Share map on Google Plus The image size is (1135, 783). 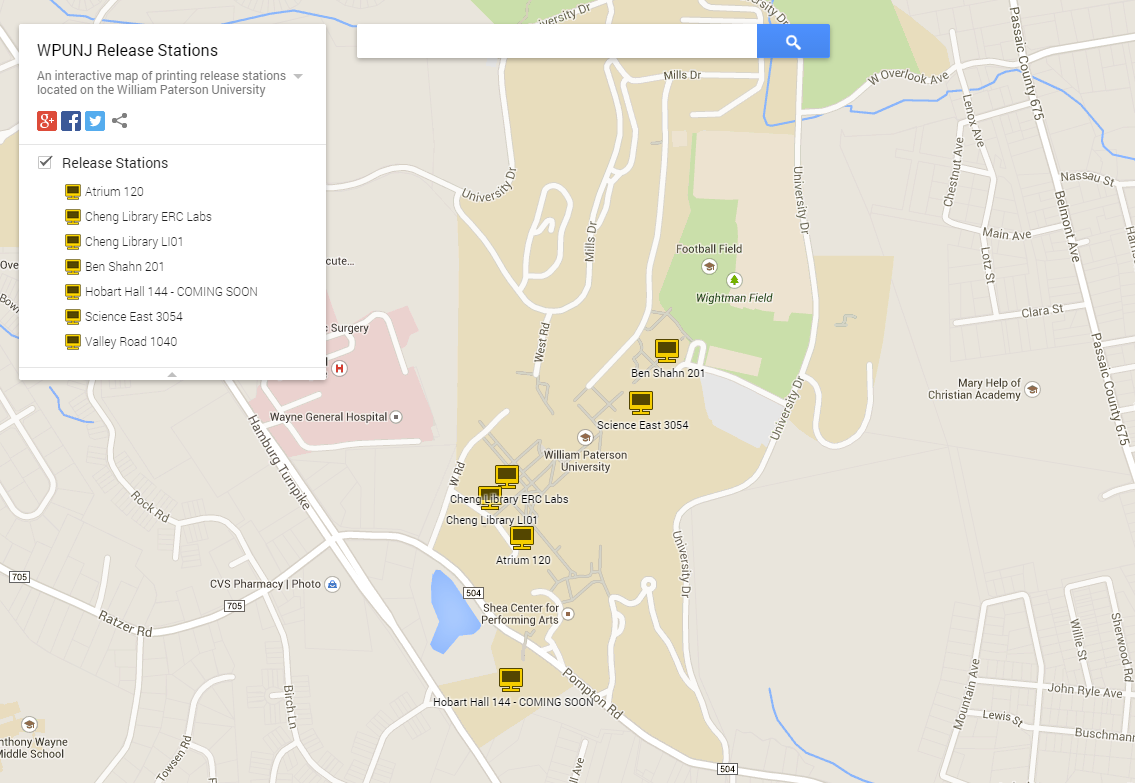click(47, 121)
